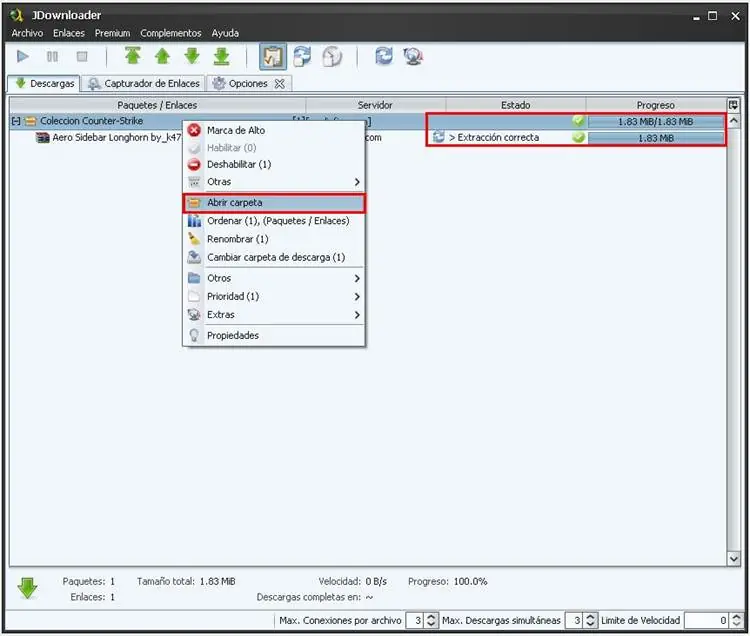Move selected package to the bottom

[x=221, y=56]
